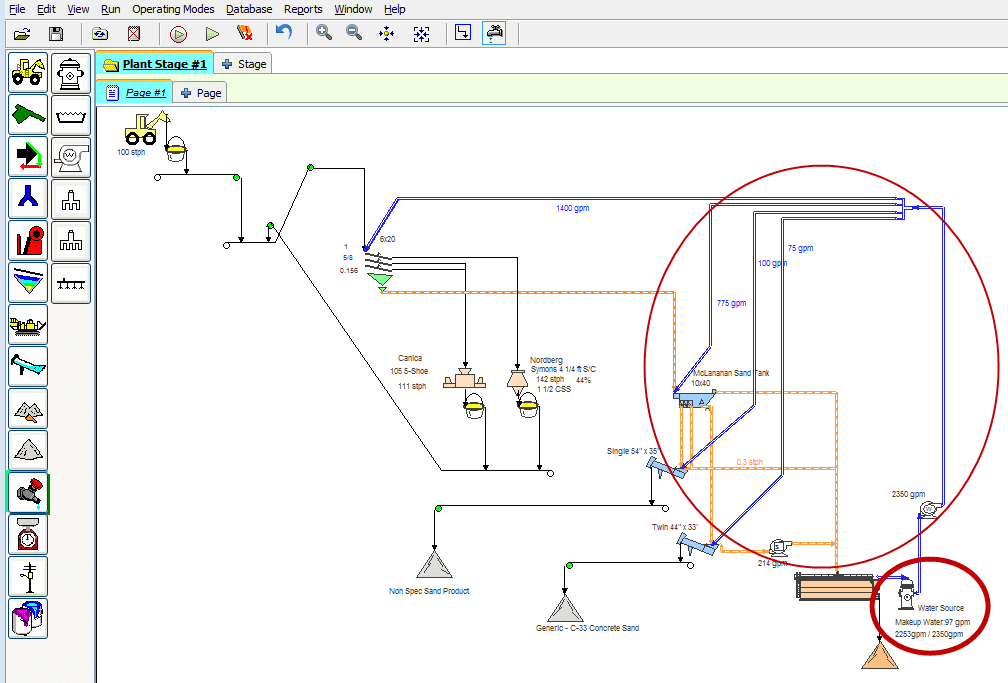The image size is (1008, 683).
Task: Toggle the water faucet tool in sidebar
Action: (x=28, y=493)
